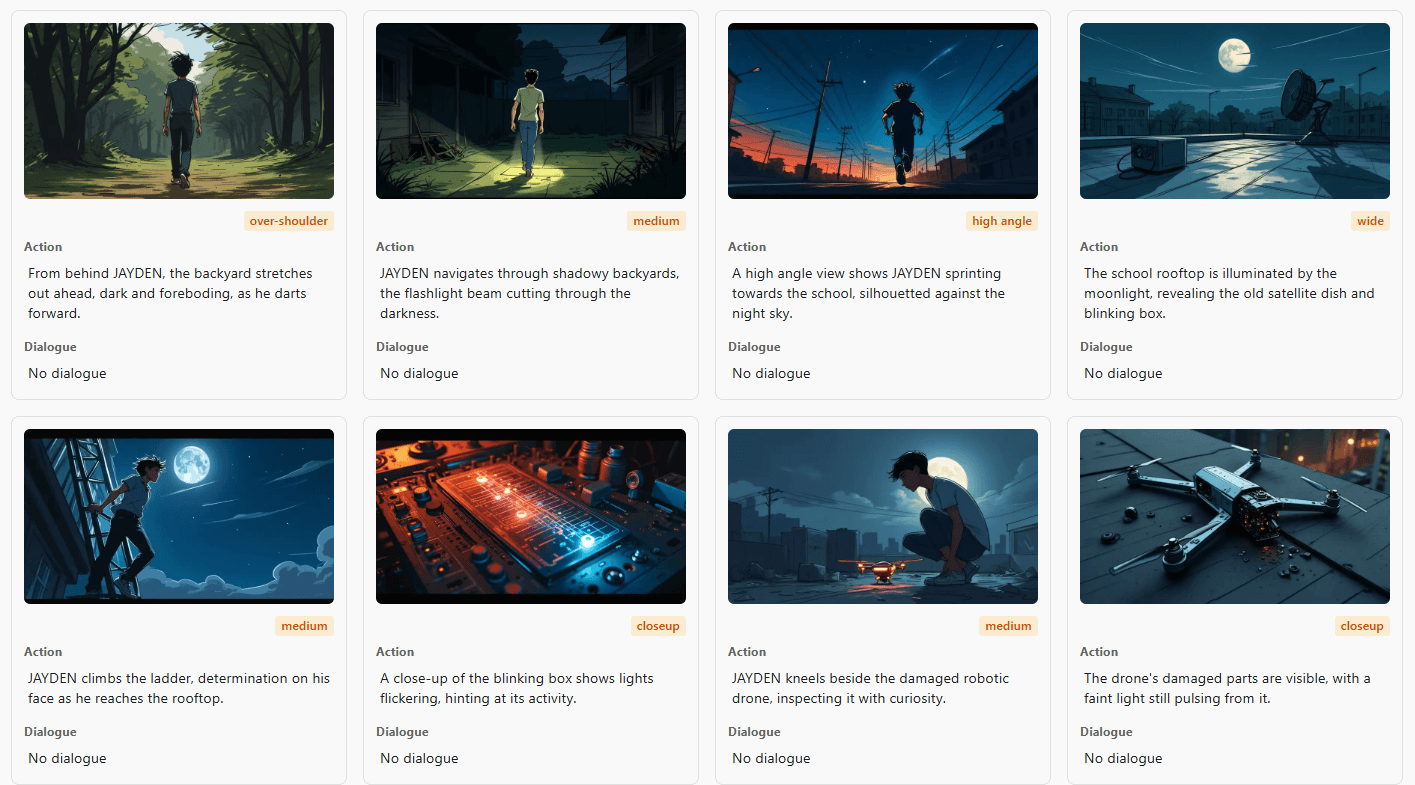Select the medium badge on the ladder climbing shot
1415x785 pixels.
pos(304,625)
